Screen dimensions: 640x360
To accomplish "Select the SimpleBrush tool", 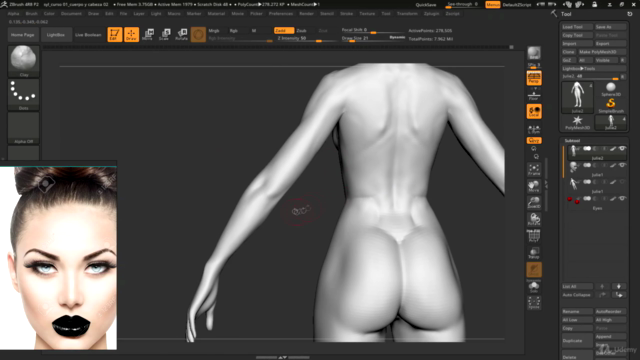I will (611, 105).
